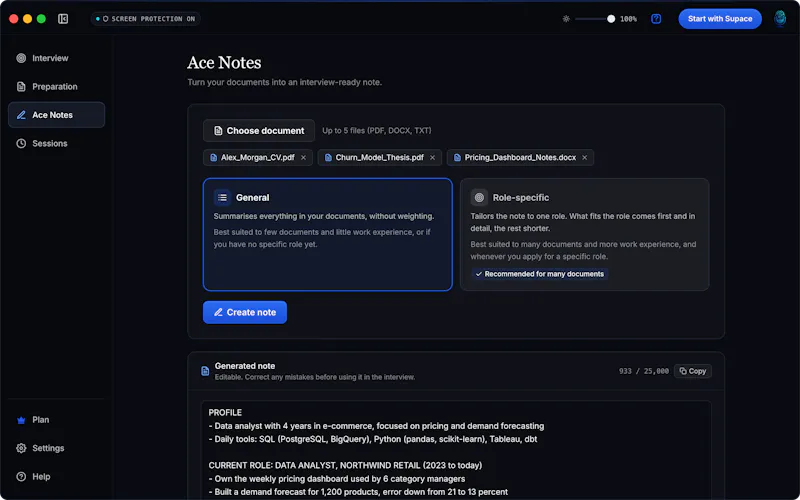Remove Churn_Model_Thesis.pdf file
This screenshot has height=500, width=800.
click(433, 158)
